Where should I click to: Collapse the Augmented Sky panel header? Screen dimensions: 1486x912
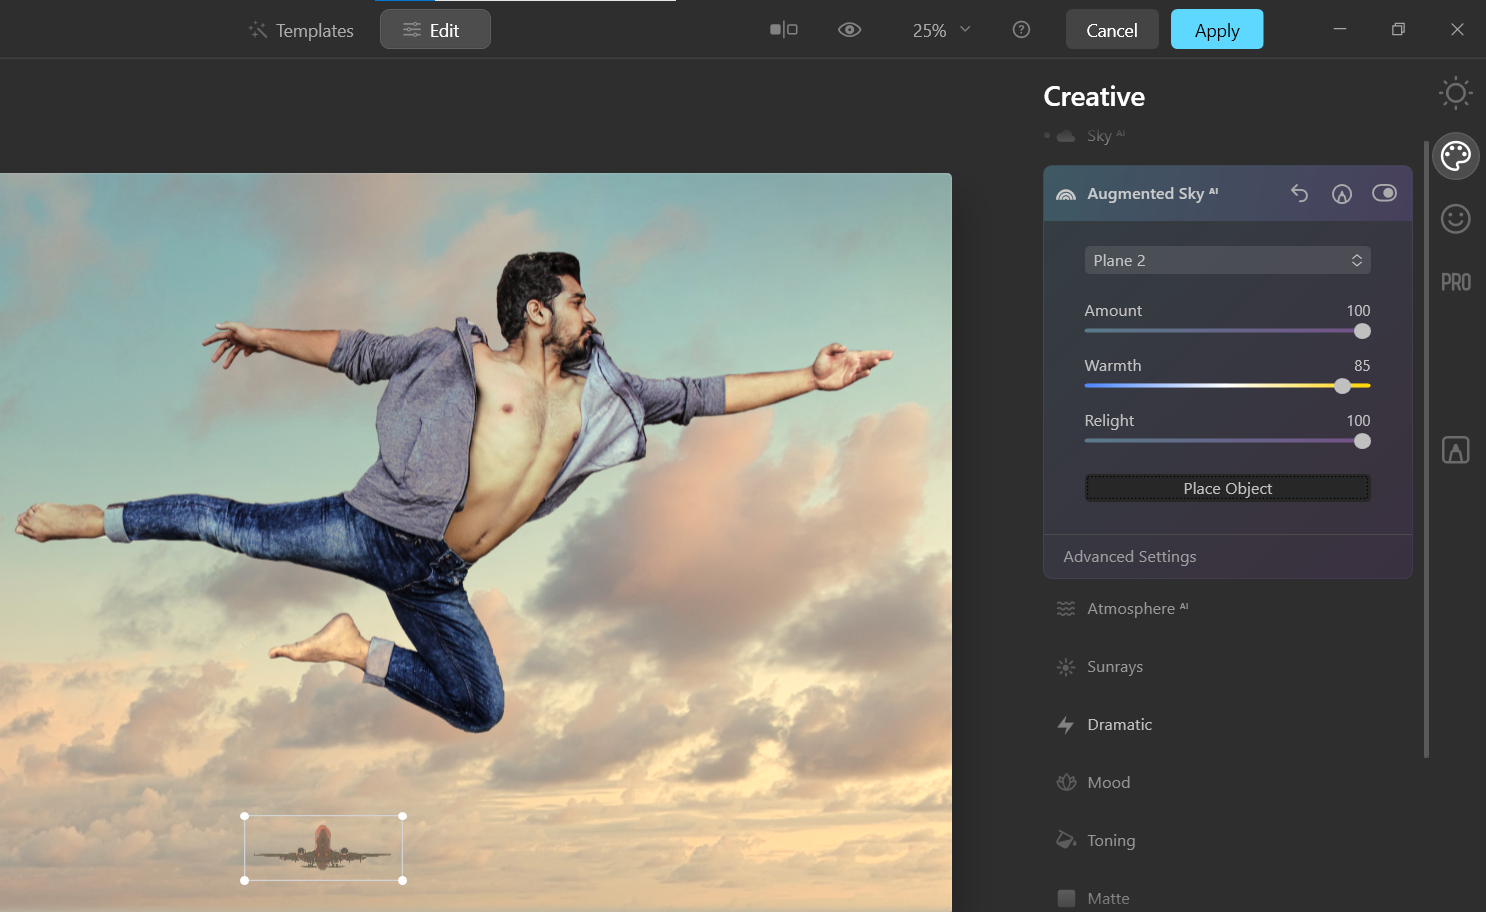pyautogui.click(x=1228, y=193)
